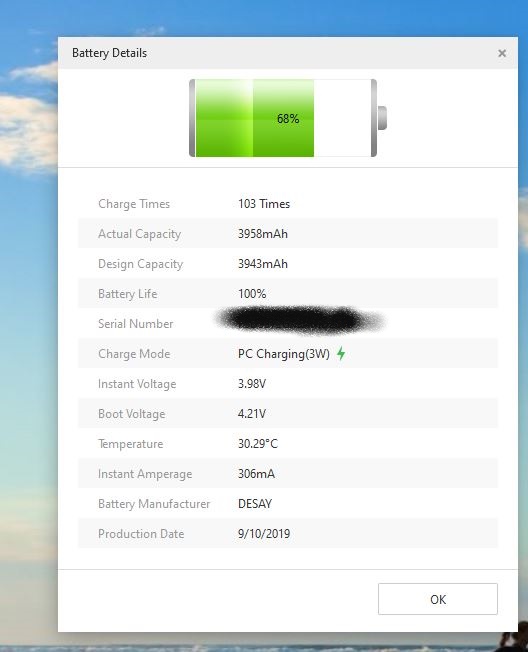Viewport: 528px width, 652px height.
Task: Click the green charging lightning bolt icon
Action: [x=341, y=353]
